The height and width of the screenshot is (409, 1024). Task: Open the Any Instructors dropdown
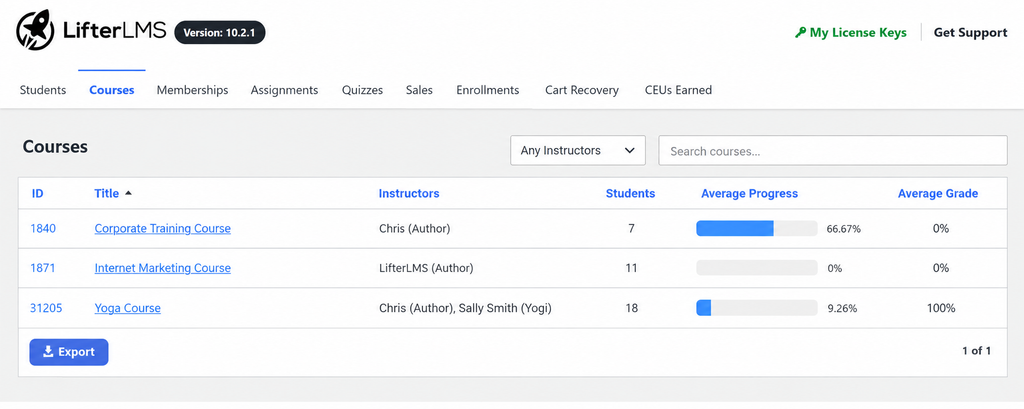[x=578, y=150]
